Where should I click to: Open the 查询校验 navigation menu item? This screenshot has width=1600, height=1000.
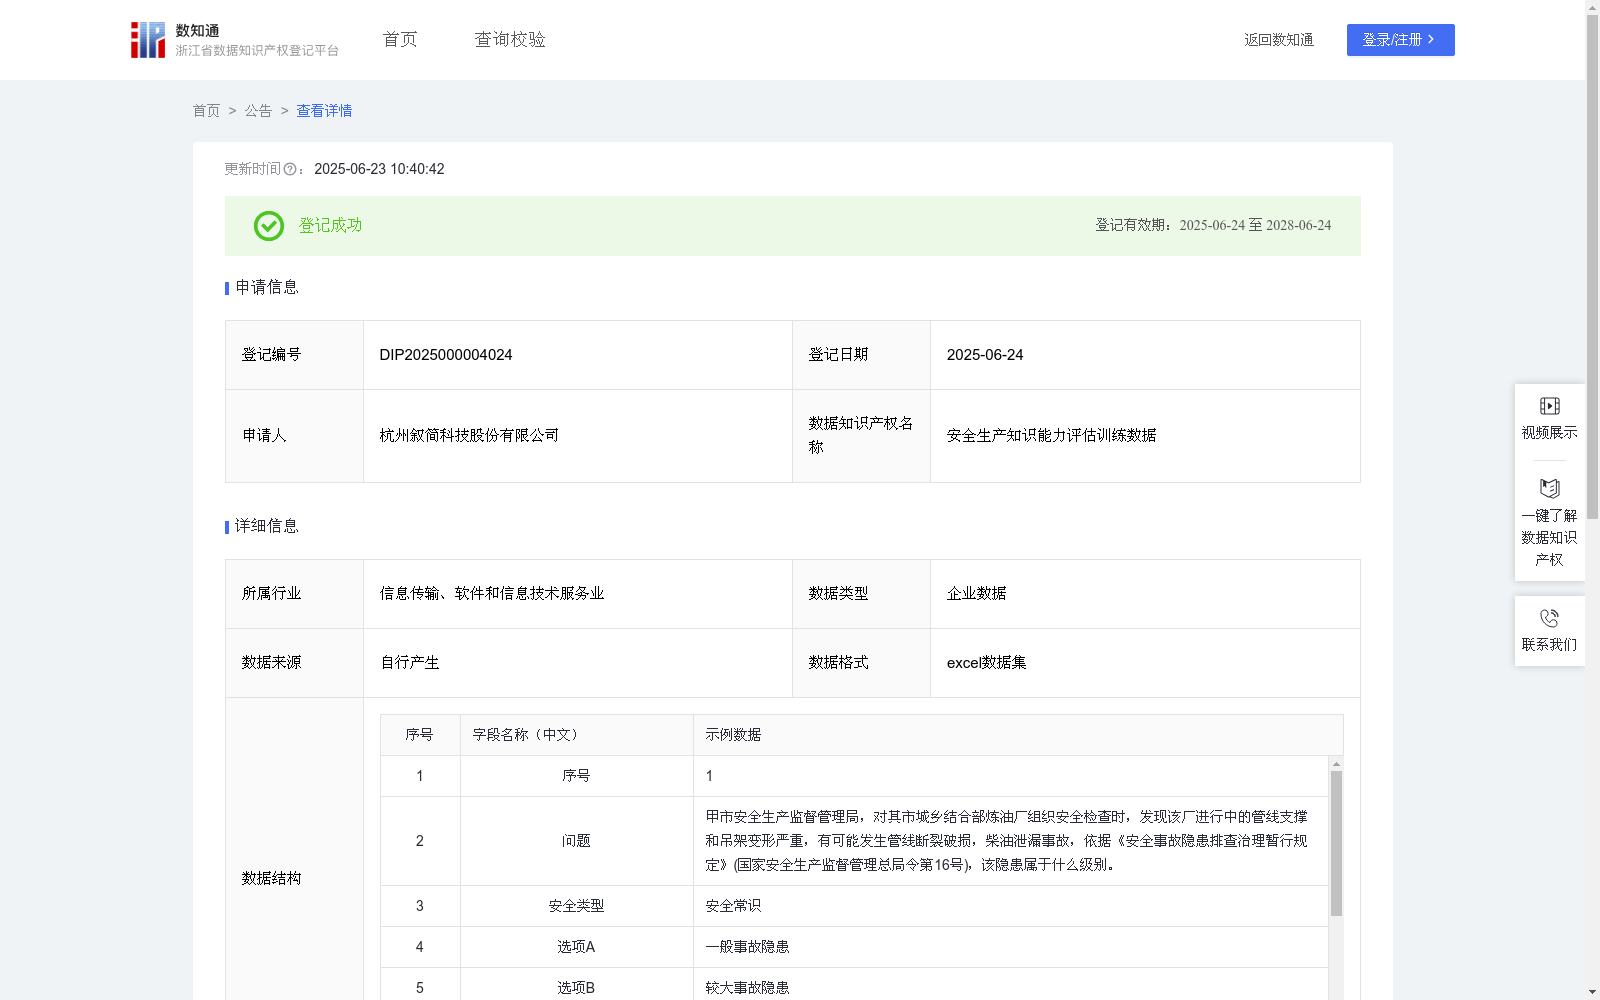coord(510,40)
